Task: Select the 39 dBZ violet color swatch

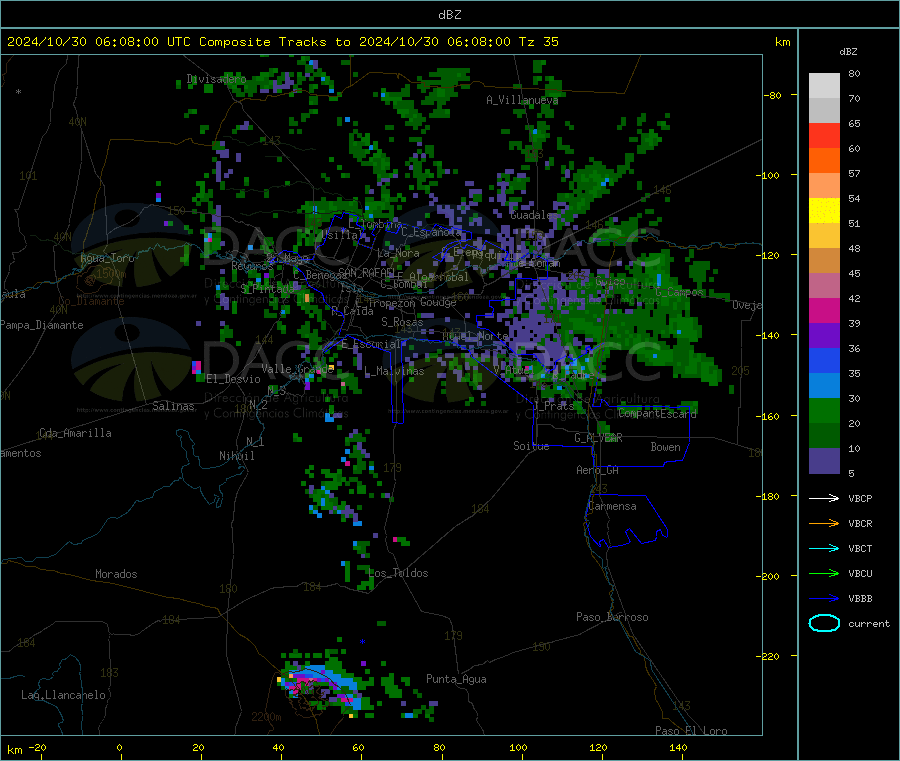Action: 824,336
